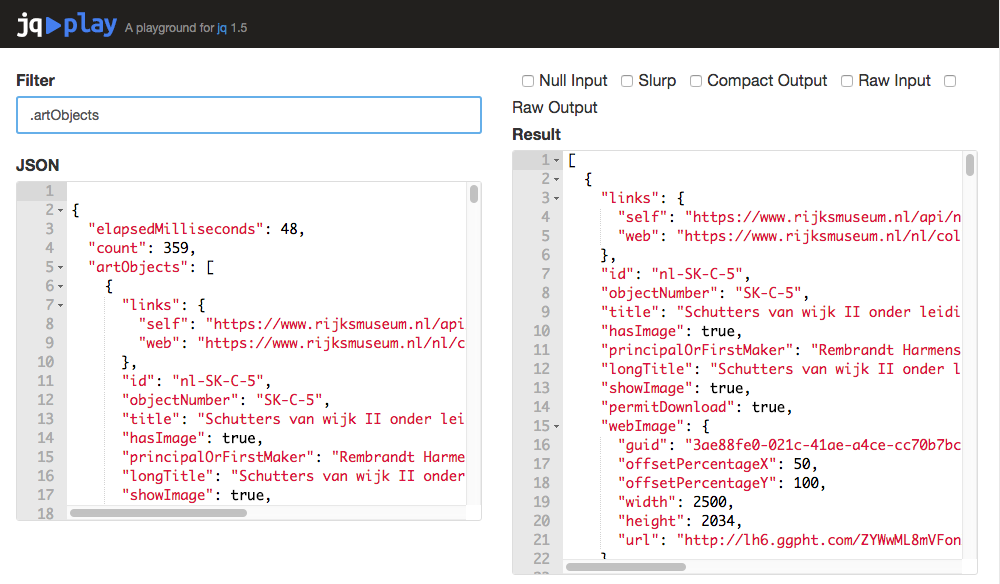Enable the Raw Output option
The height and width of the screenshot is (584, 1000).
coord(949,81)
